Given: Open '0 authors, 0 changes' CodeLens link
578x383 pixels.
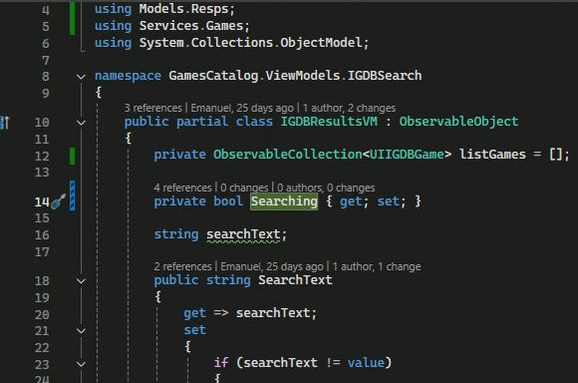Looking at the screenshot, I should pyautogui.click(x=326, y=188).
